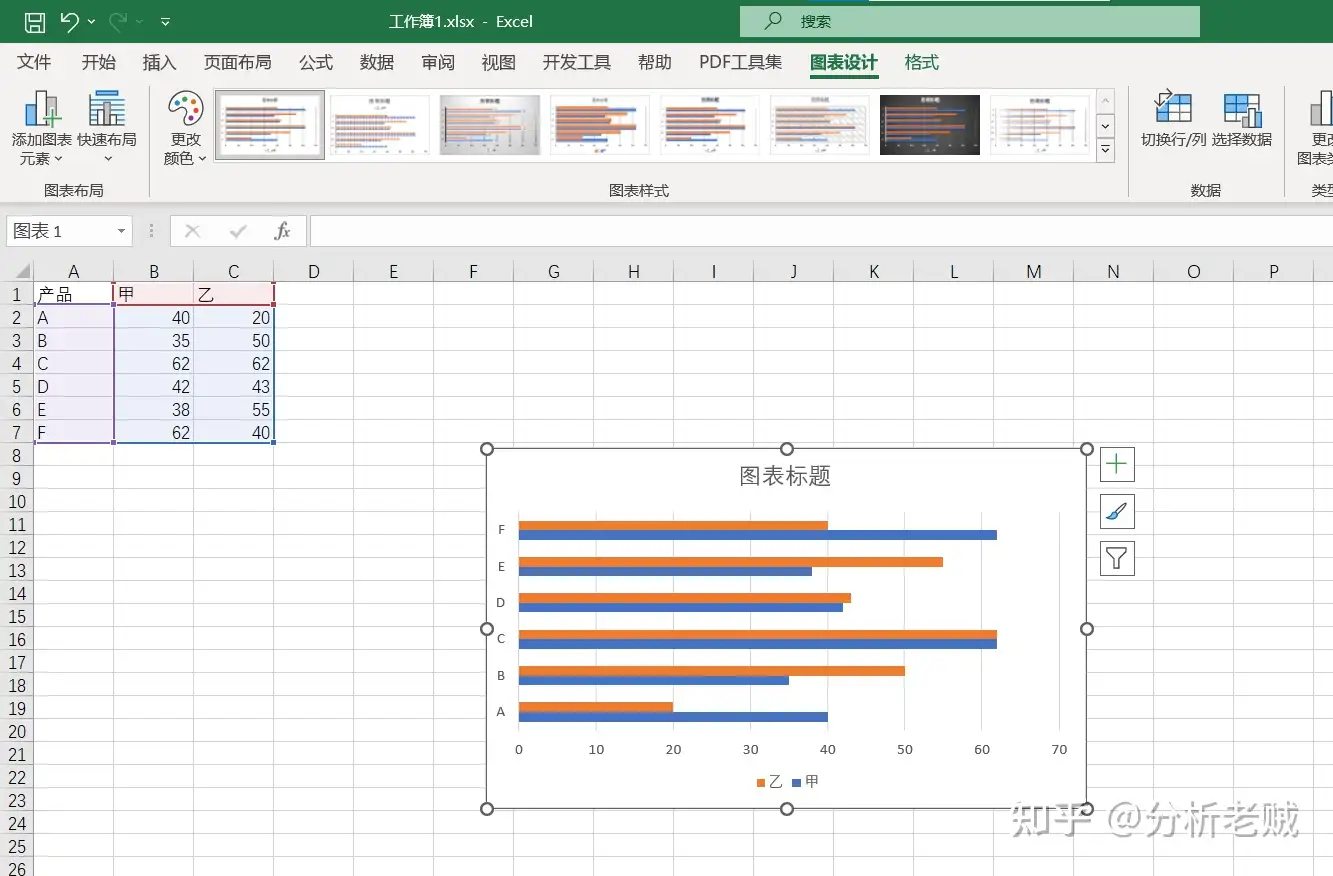Click cell B1 containing 甲
1333x876 pixels.
coord(153,294)
